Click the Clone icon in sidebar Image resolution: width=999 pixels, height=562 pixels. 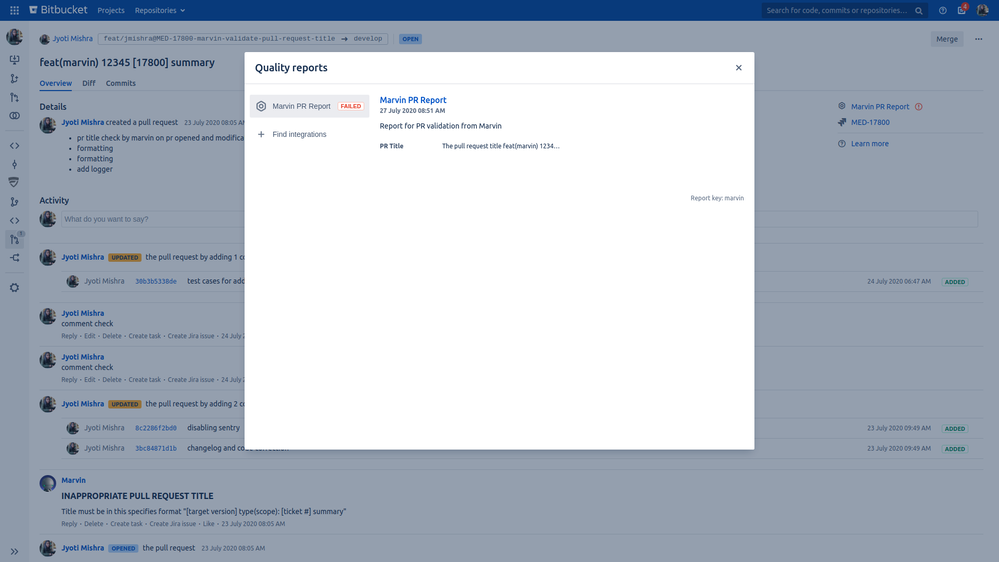(x=14, y=60)
